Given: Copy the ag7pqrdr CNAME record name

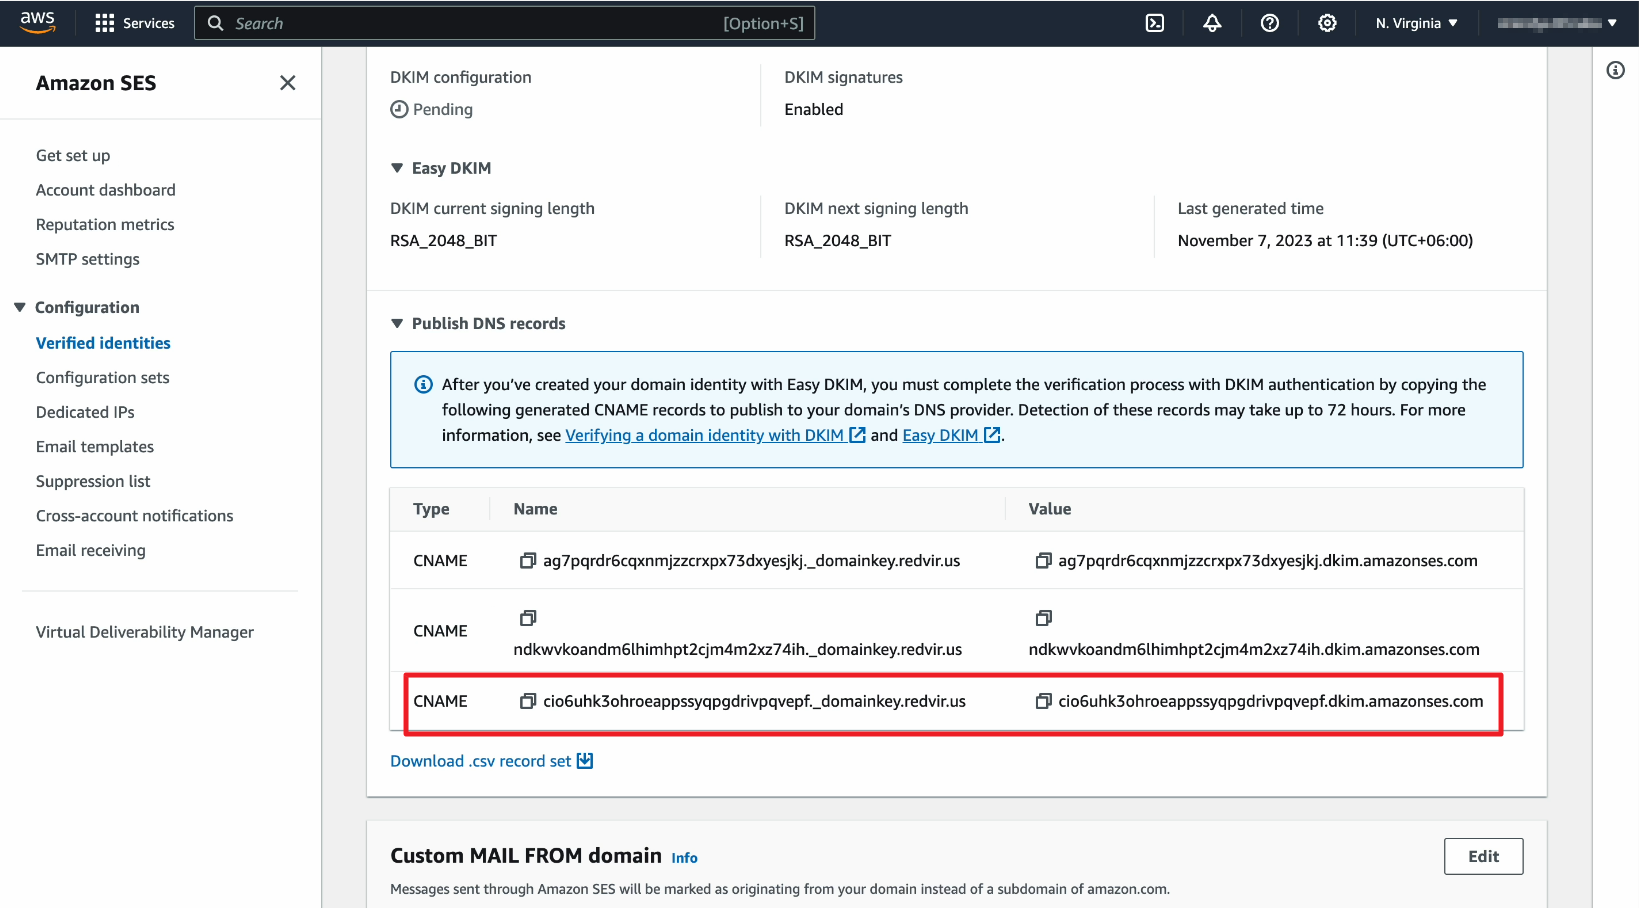Looking at the screenshot, I should click(527, 561).
